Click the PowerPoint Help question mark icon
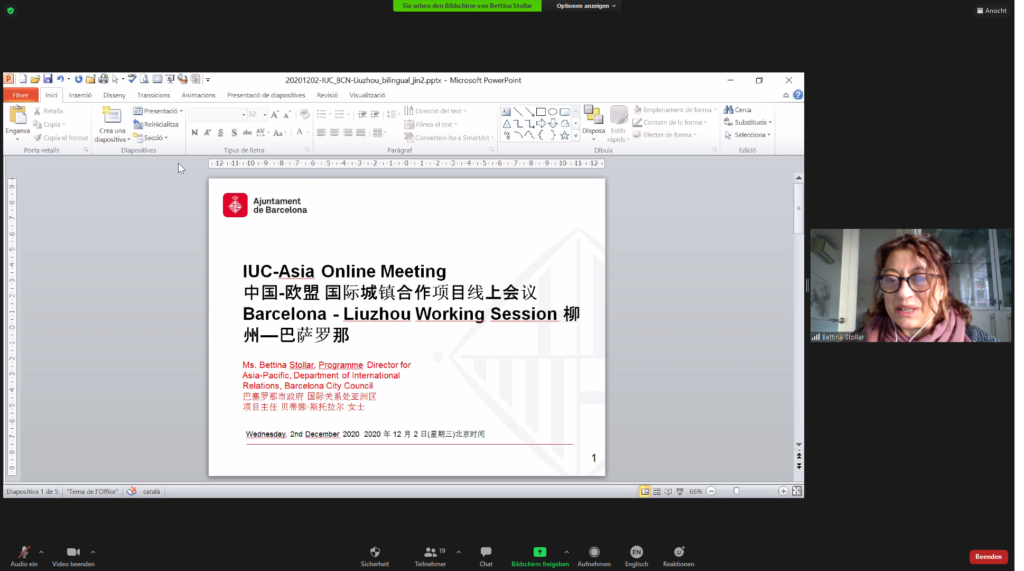Viewport: 1024px width, 571px height. (x=797, y=95)
